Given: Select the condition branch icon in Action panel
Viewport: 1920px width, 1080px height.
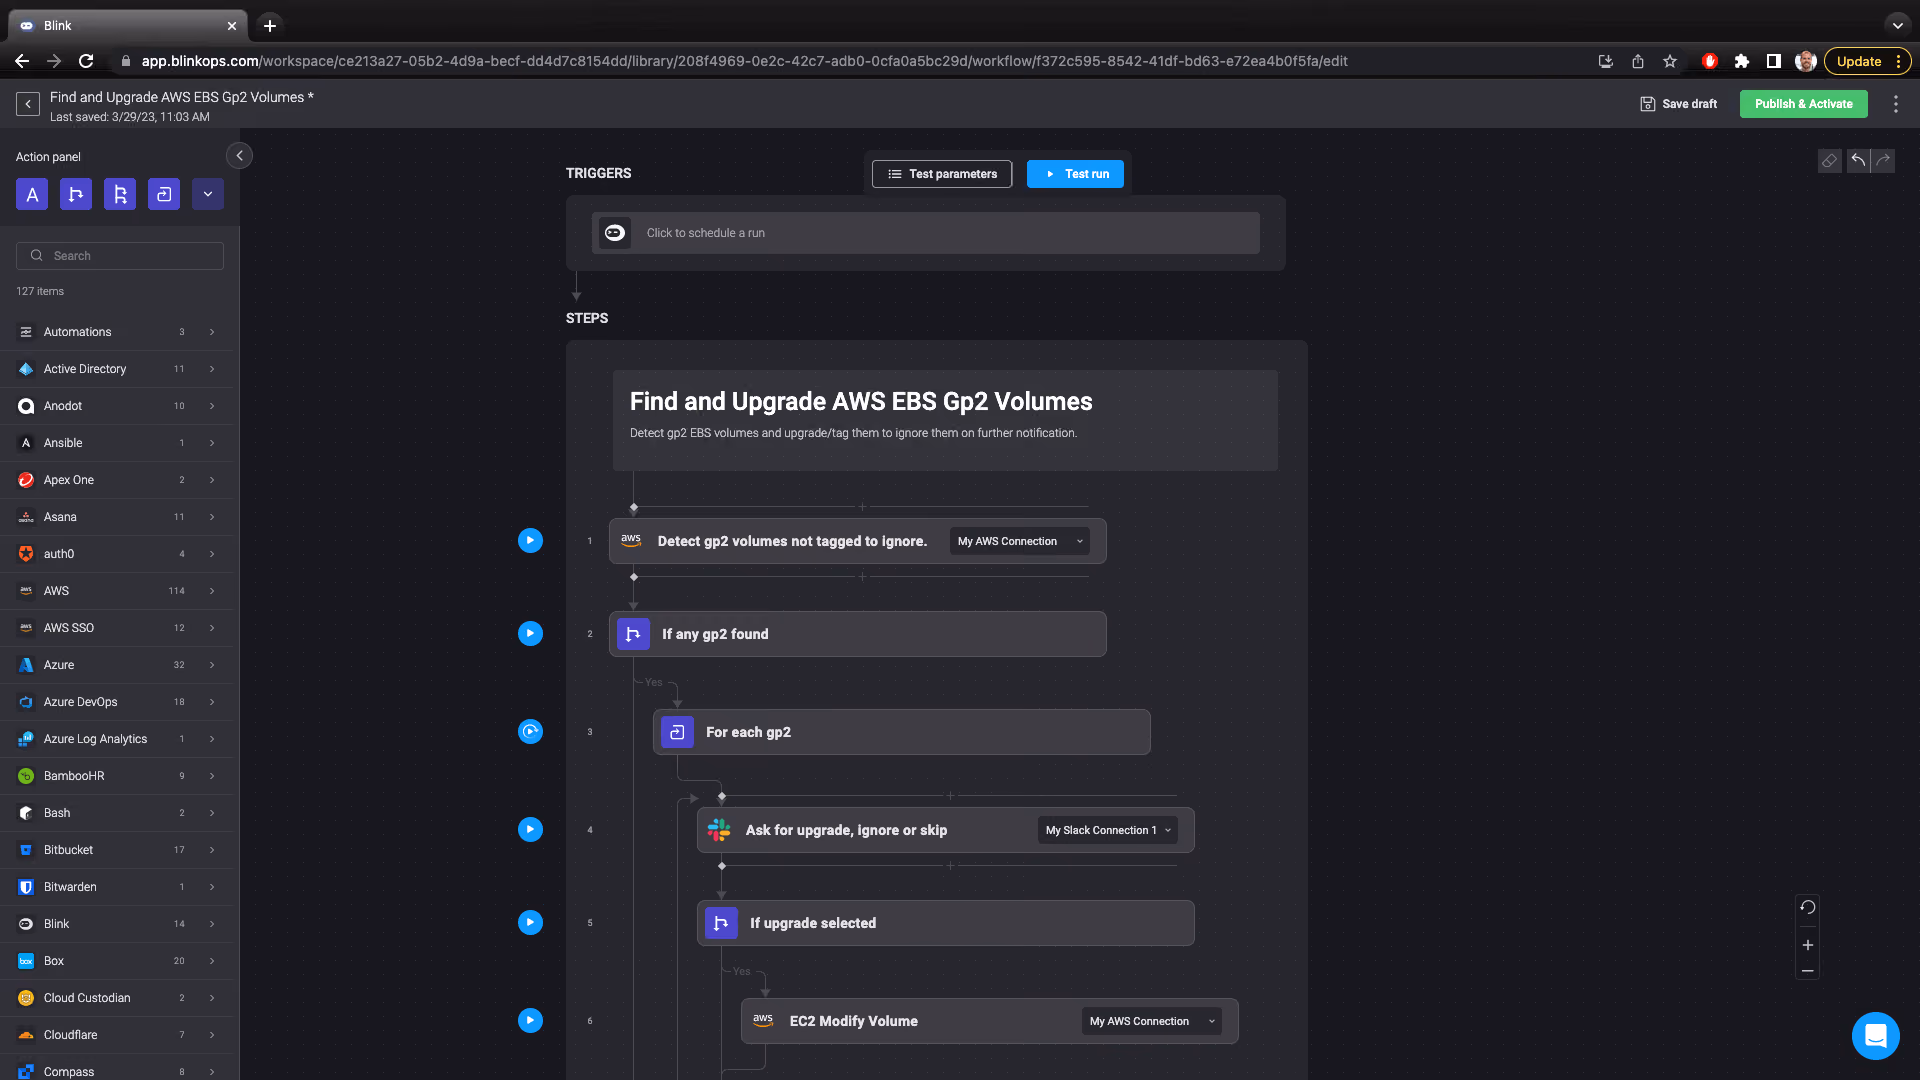Looking at the screenshot, I should (x=76, y=194).
